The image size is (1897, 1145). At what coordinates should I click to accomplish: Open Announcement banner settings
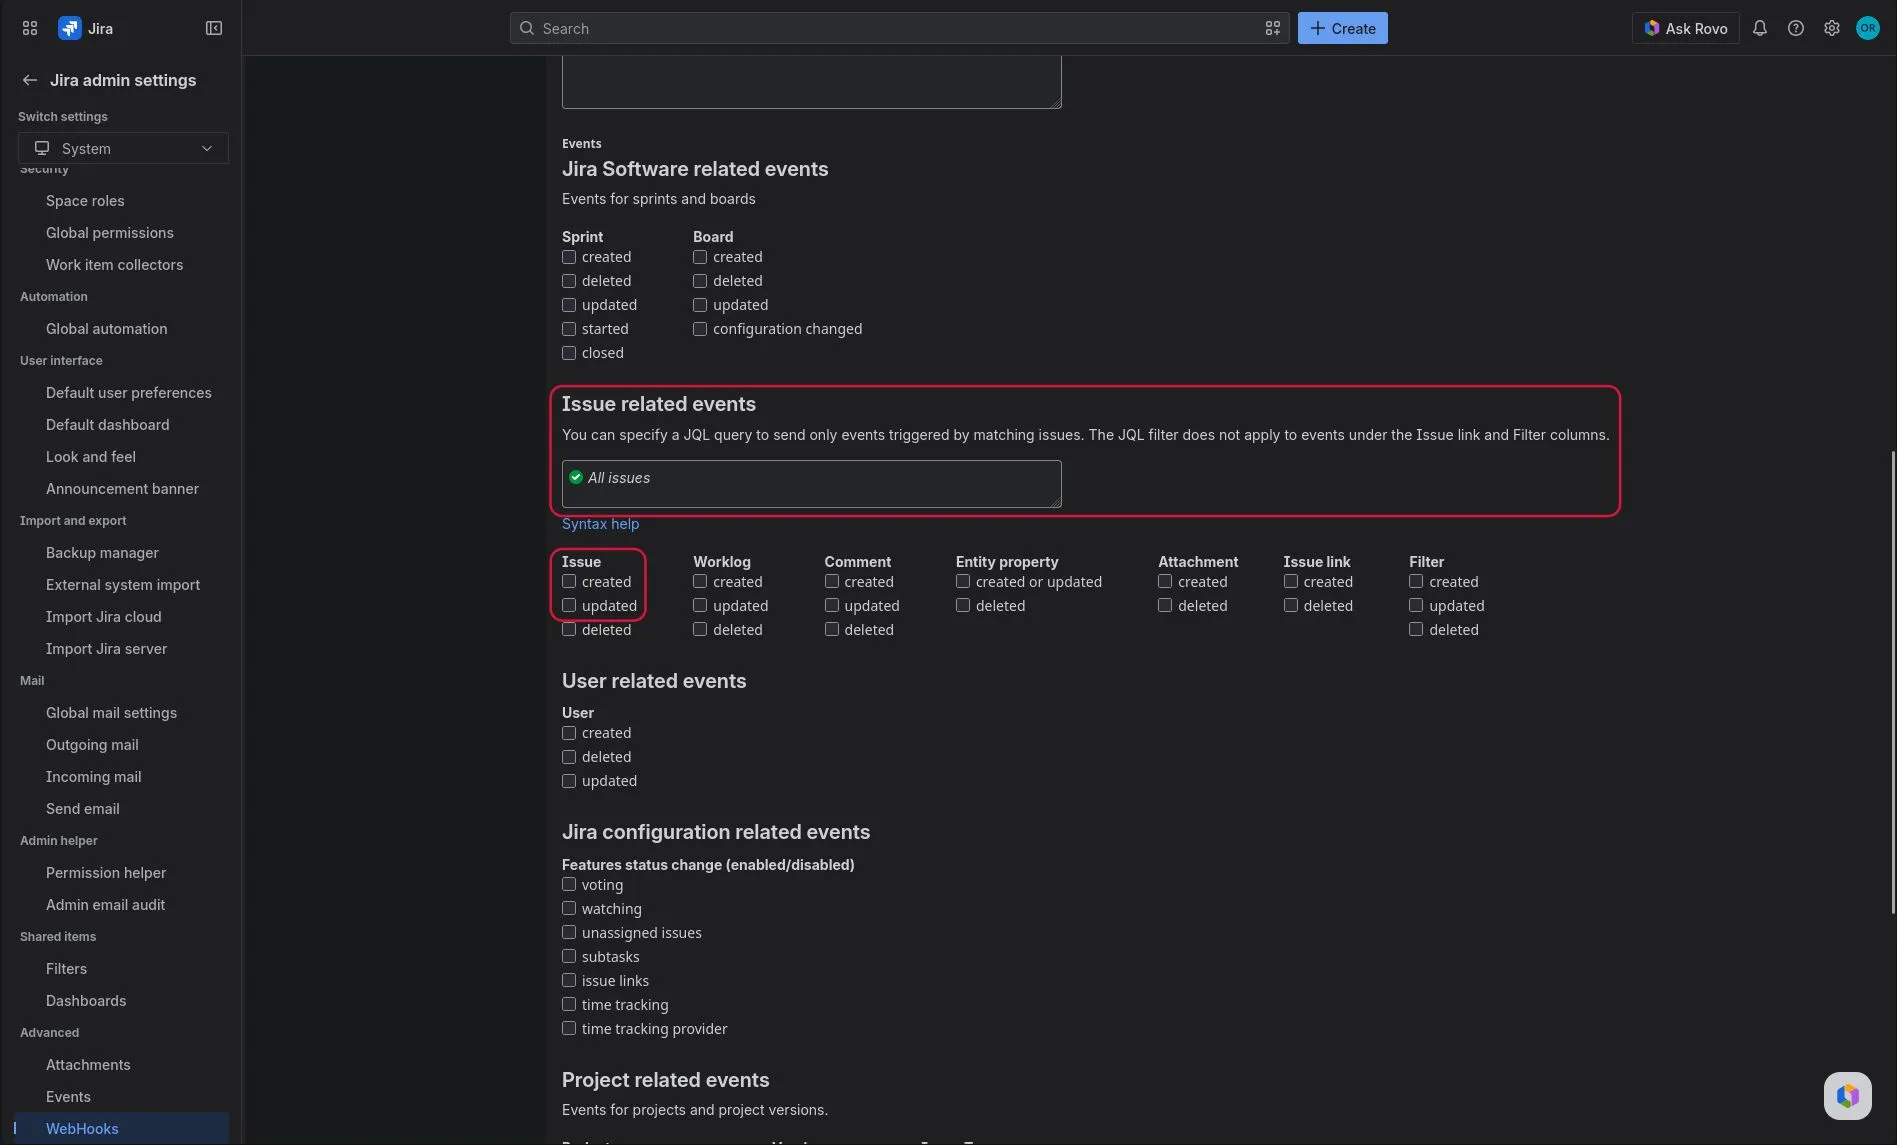(122, 489)
